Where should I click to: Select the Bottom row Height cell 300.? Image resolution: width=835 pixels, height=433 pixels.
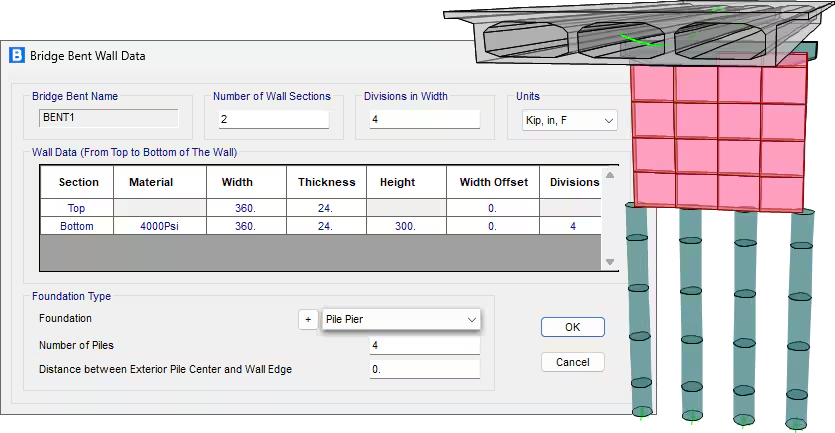click(x=406, y=226)
